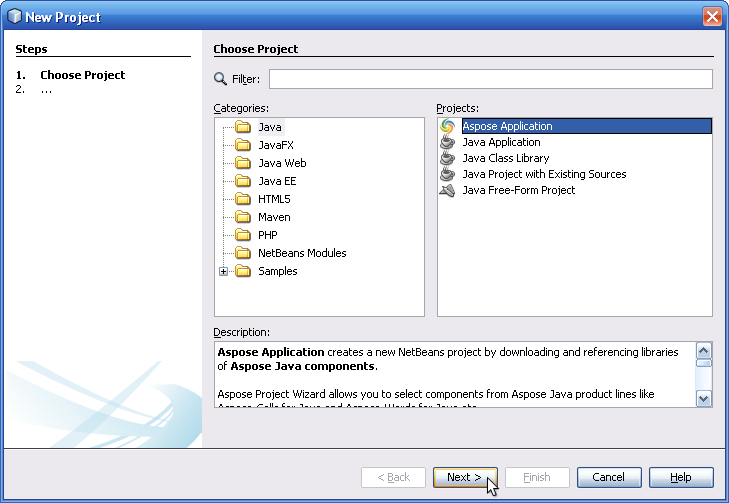Select Java Class Library project type
The image size is (729, 503).
[x=506, y=158]
